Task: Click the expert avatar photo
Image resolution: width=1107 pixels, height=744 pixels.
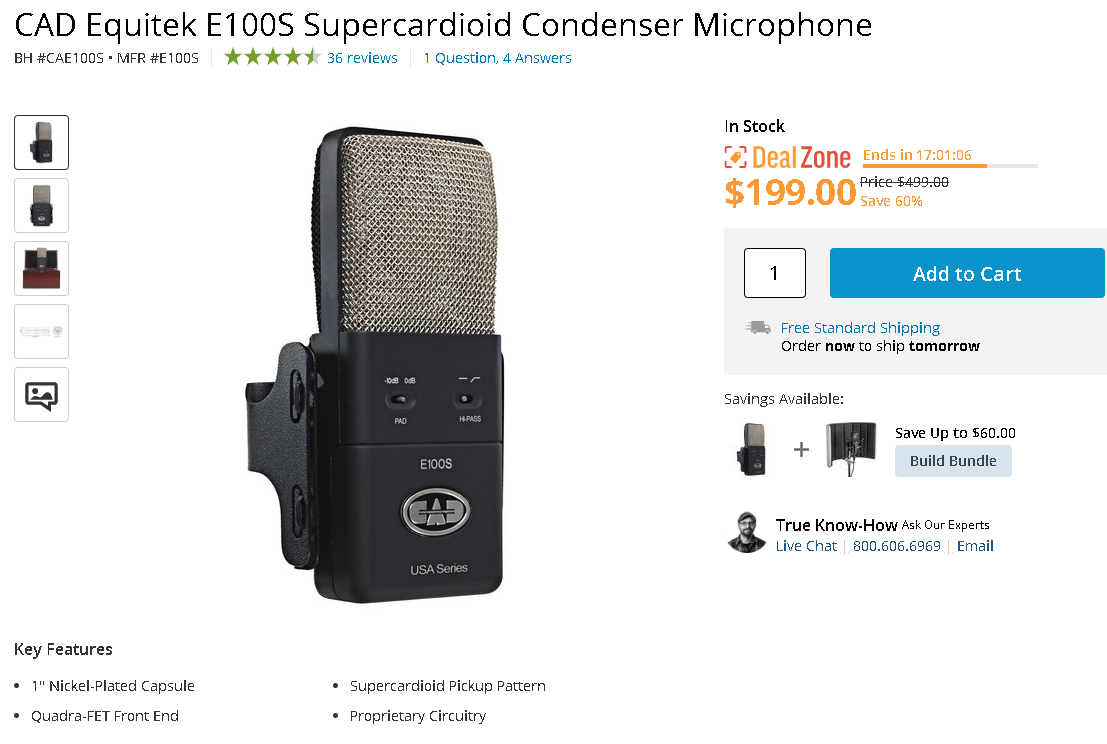Action: [x=746, y=533]
